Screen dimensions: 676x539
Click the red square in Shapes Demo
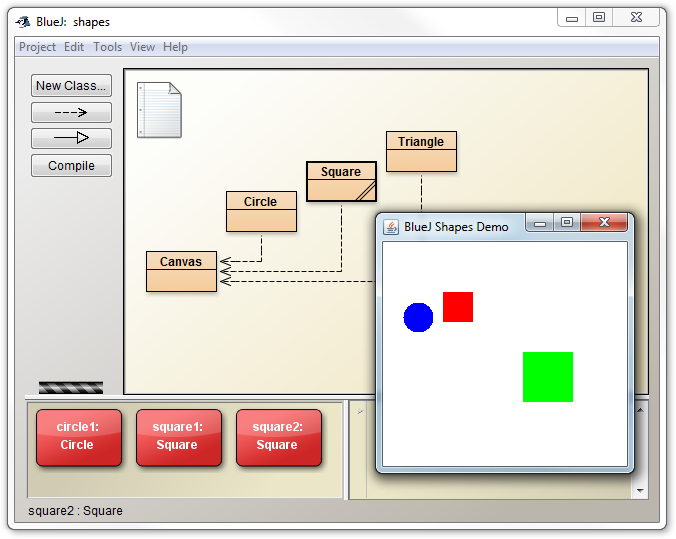pyautogui.click(x=458, y=307)
